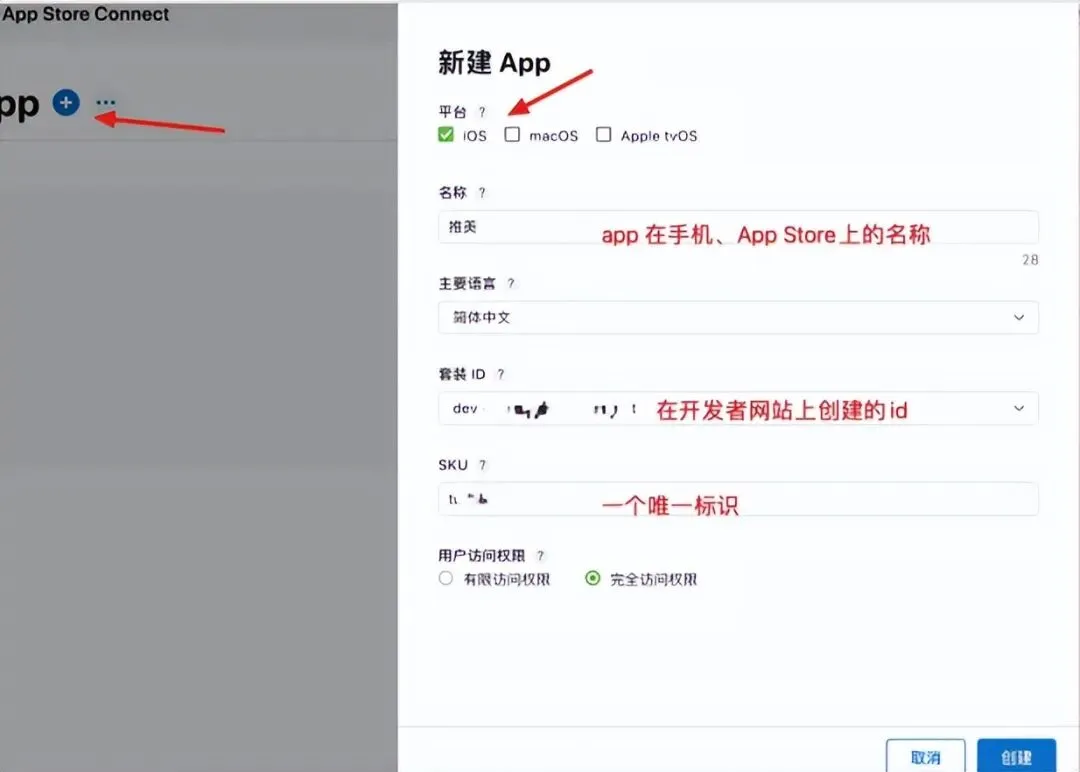Screen dimensions: 1080x772
Task: Click the SKU input field
Action: 738,499
